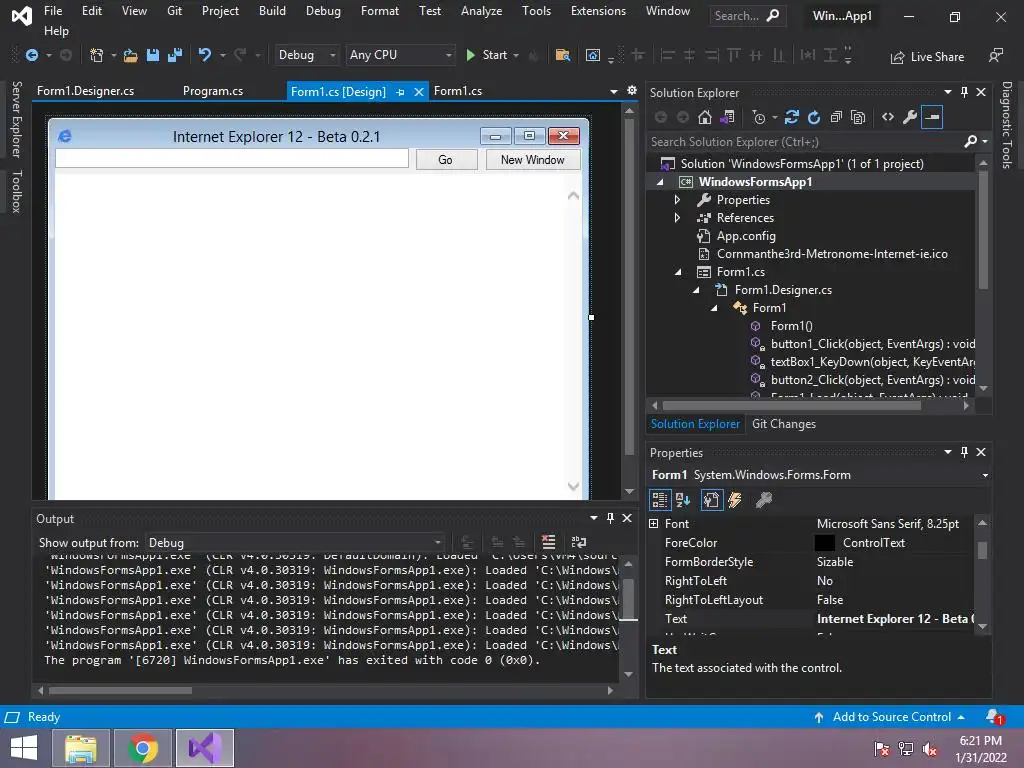Image resolution: width=1024 pixels, height=768 pixels.
Task: Open the Toolbox side panel
Action: click(16, 191)
